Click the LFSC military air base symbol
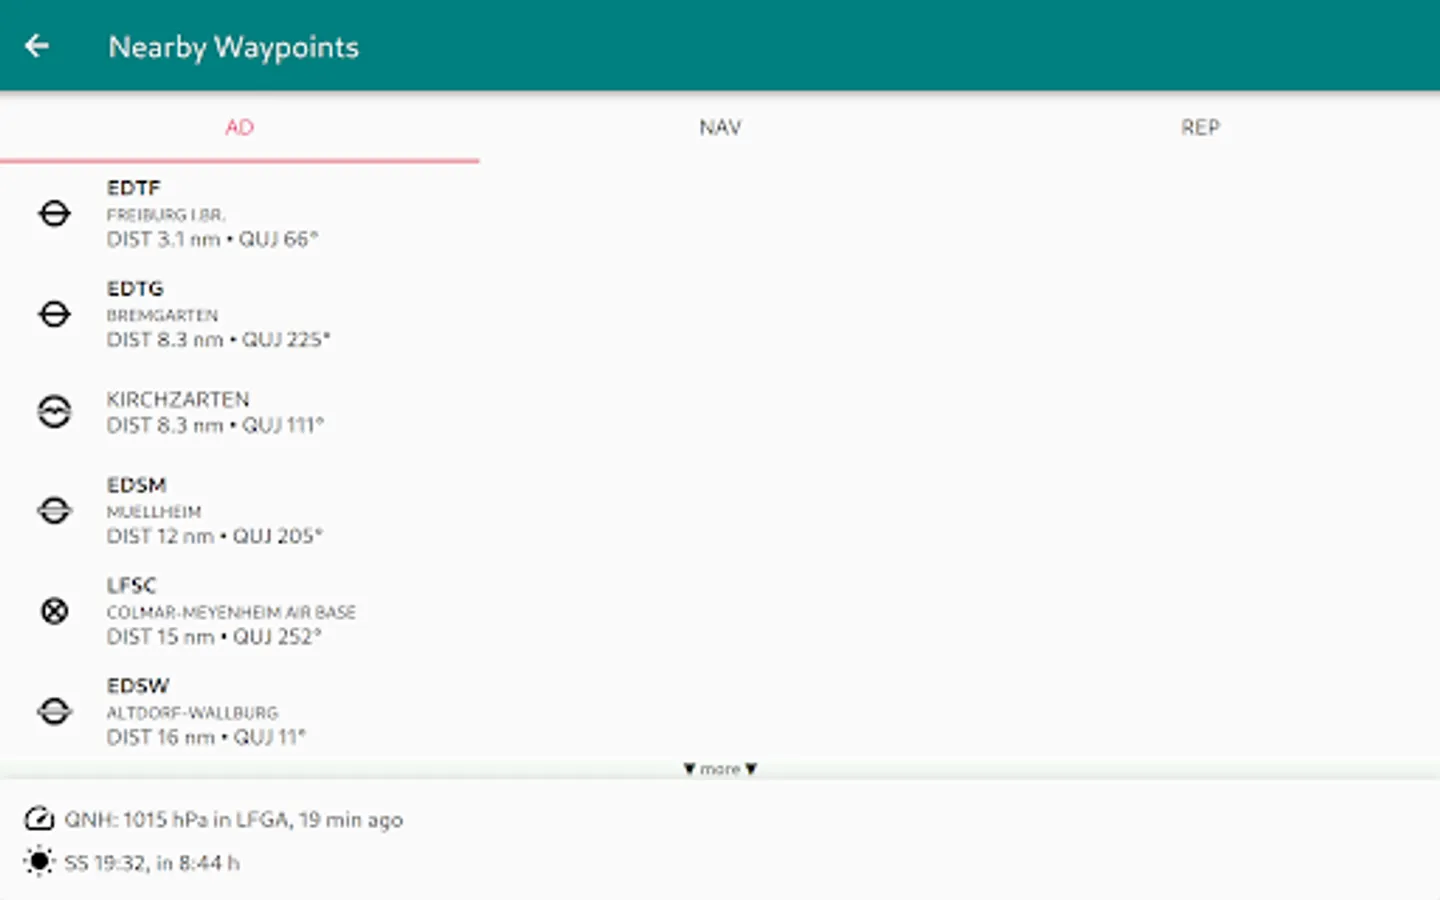 point(54,610)
